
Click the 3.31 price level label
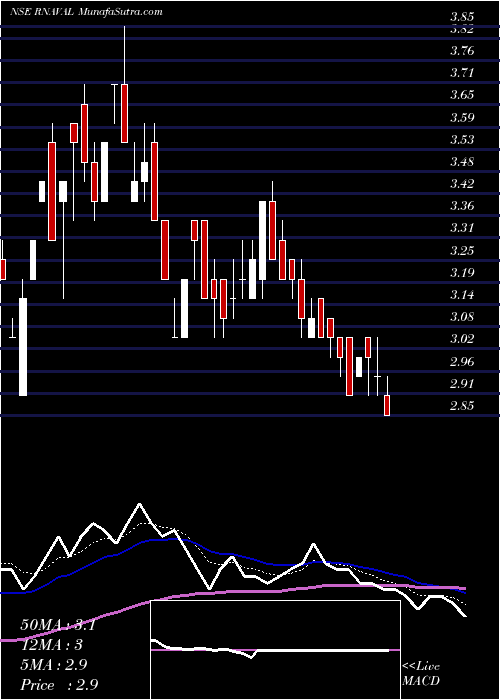[x=462, y=228]
